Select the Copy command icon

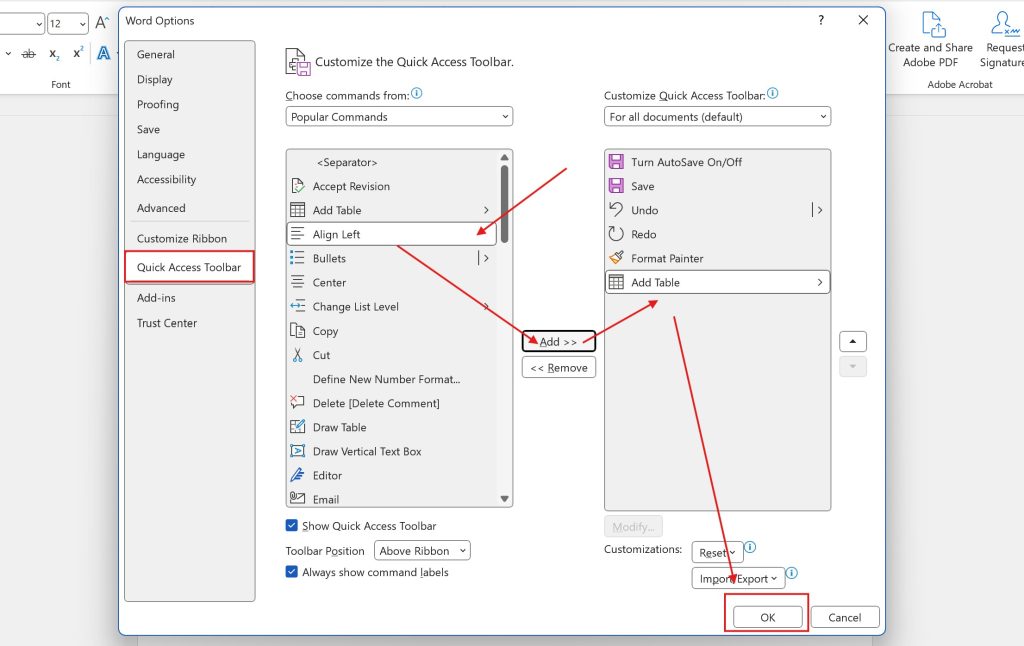(299, 330)
